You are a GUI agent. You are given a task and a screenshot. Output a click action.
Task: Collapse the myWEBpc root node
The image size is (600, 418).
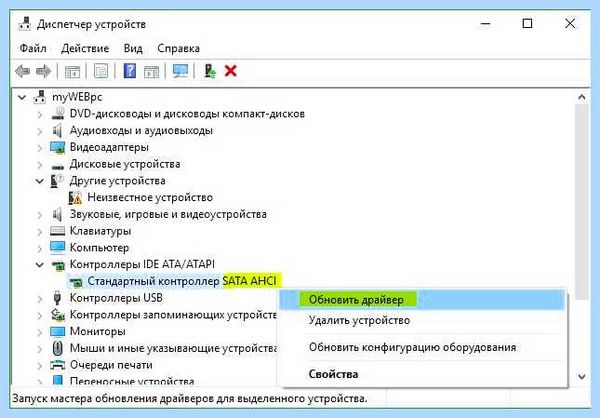click(22, 97)
